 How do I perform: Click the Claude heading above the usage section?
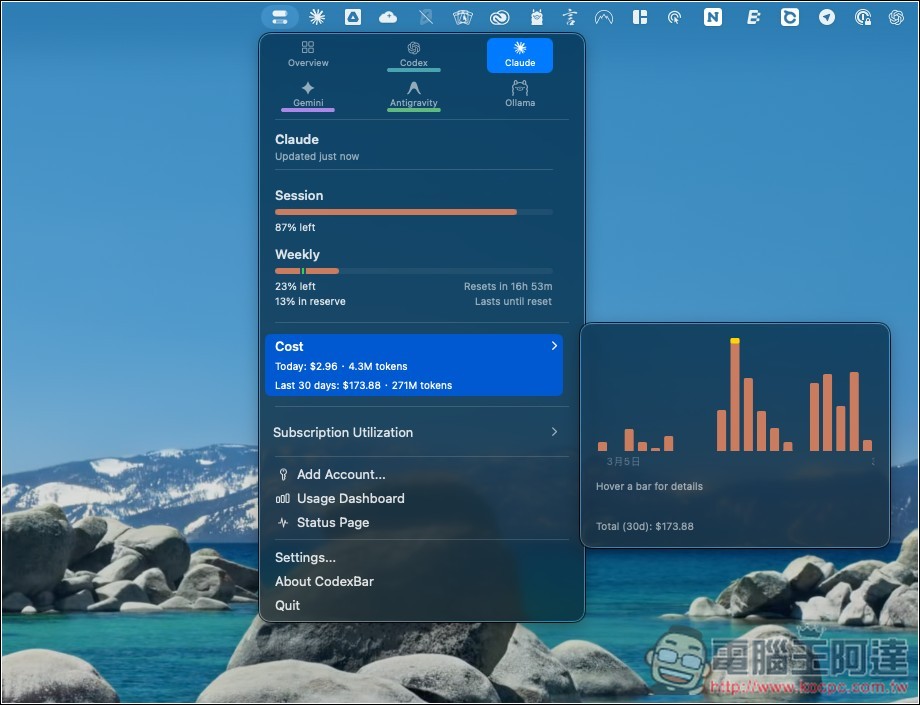297,140
